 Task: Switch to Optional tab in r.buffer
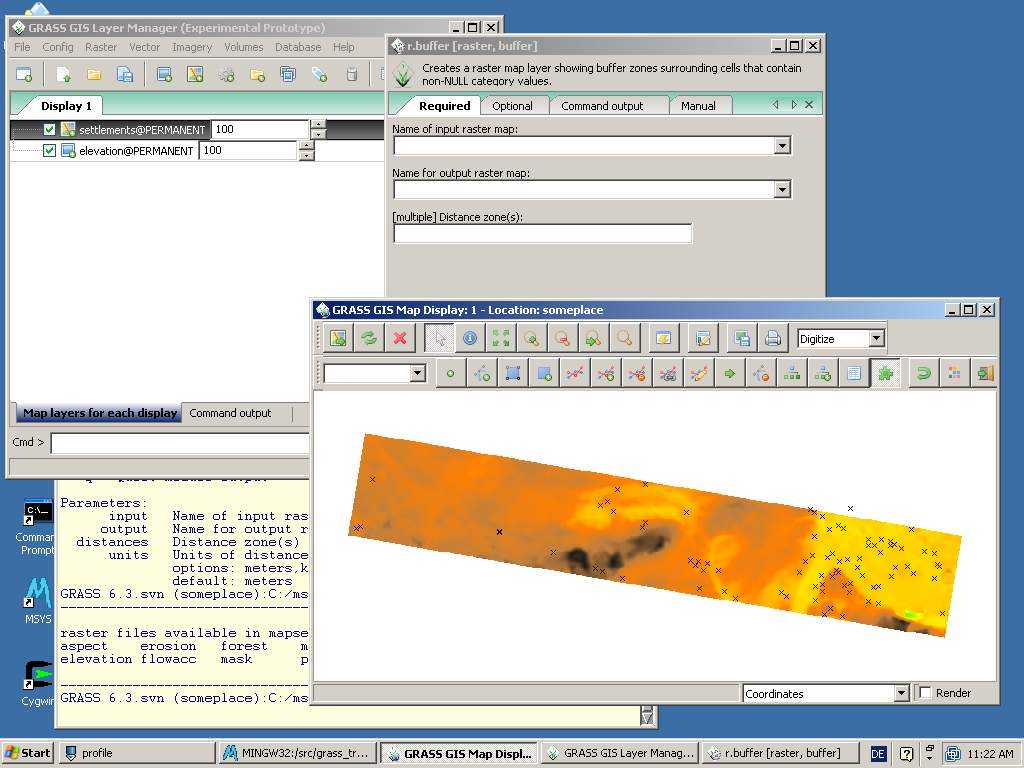click(x=512, y=106)
